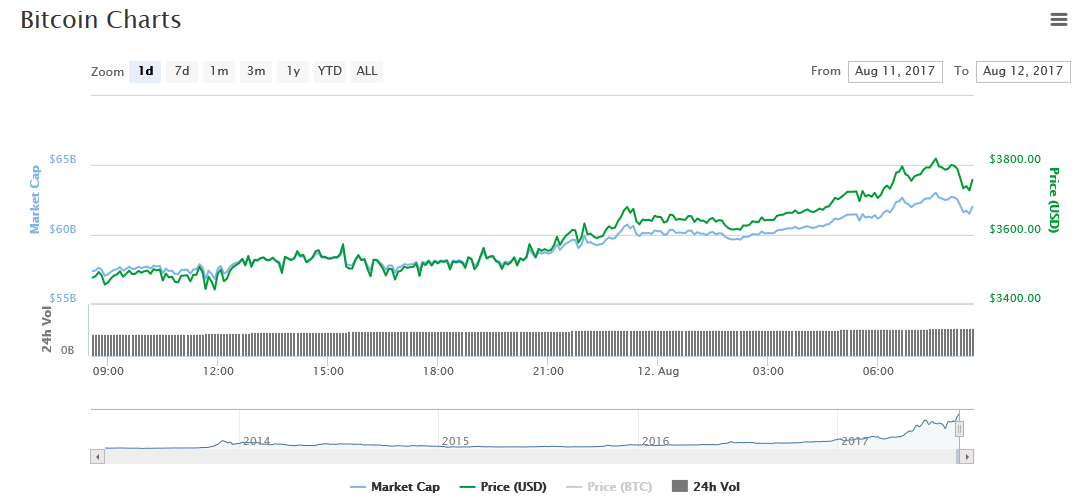Viewport: 1089px width, 504px height.
Task: Click the navigator range handle
Action: click(959, 430)
